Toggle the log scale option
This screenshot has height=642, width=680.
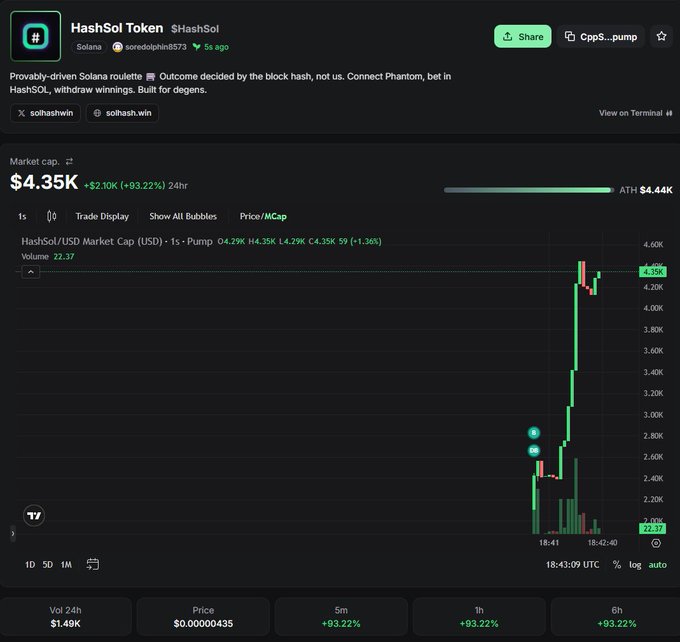tap(635, 565)
